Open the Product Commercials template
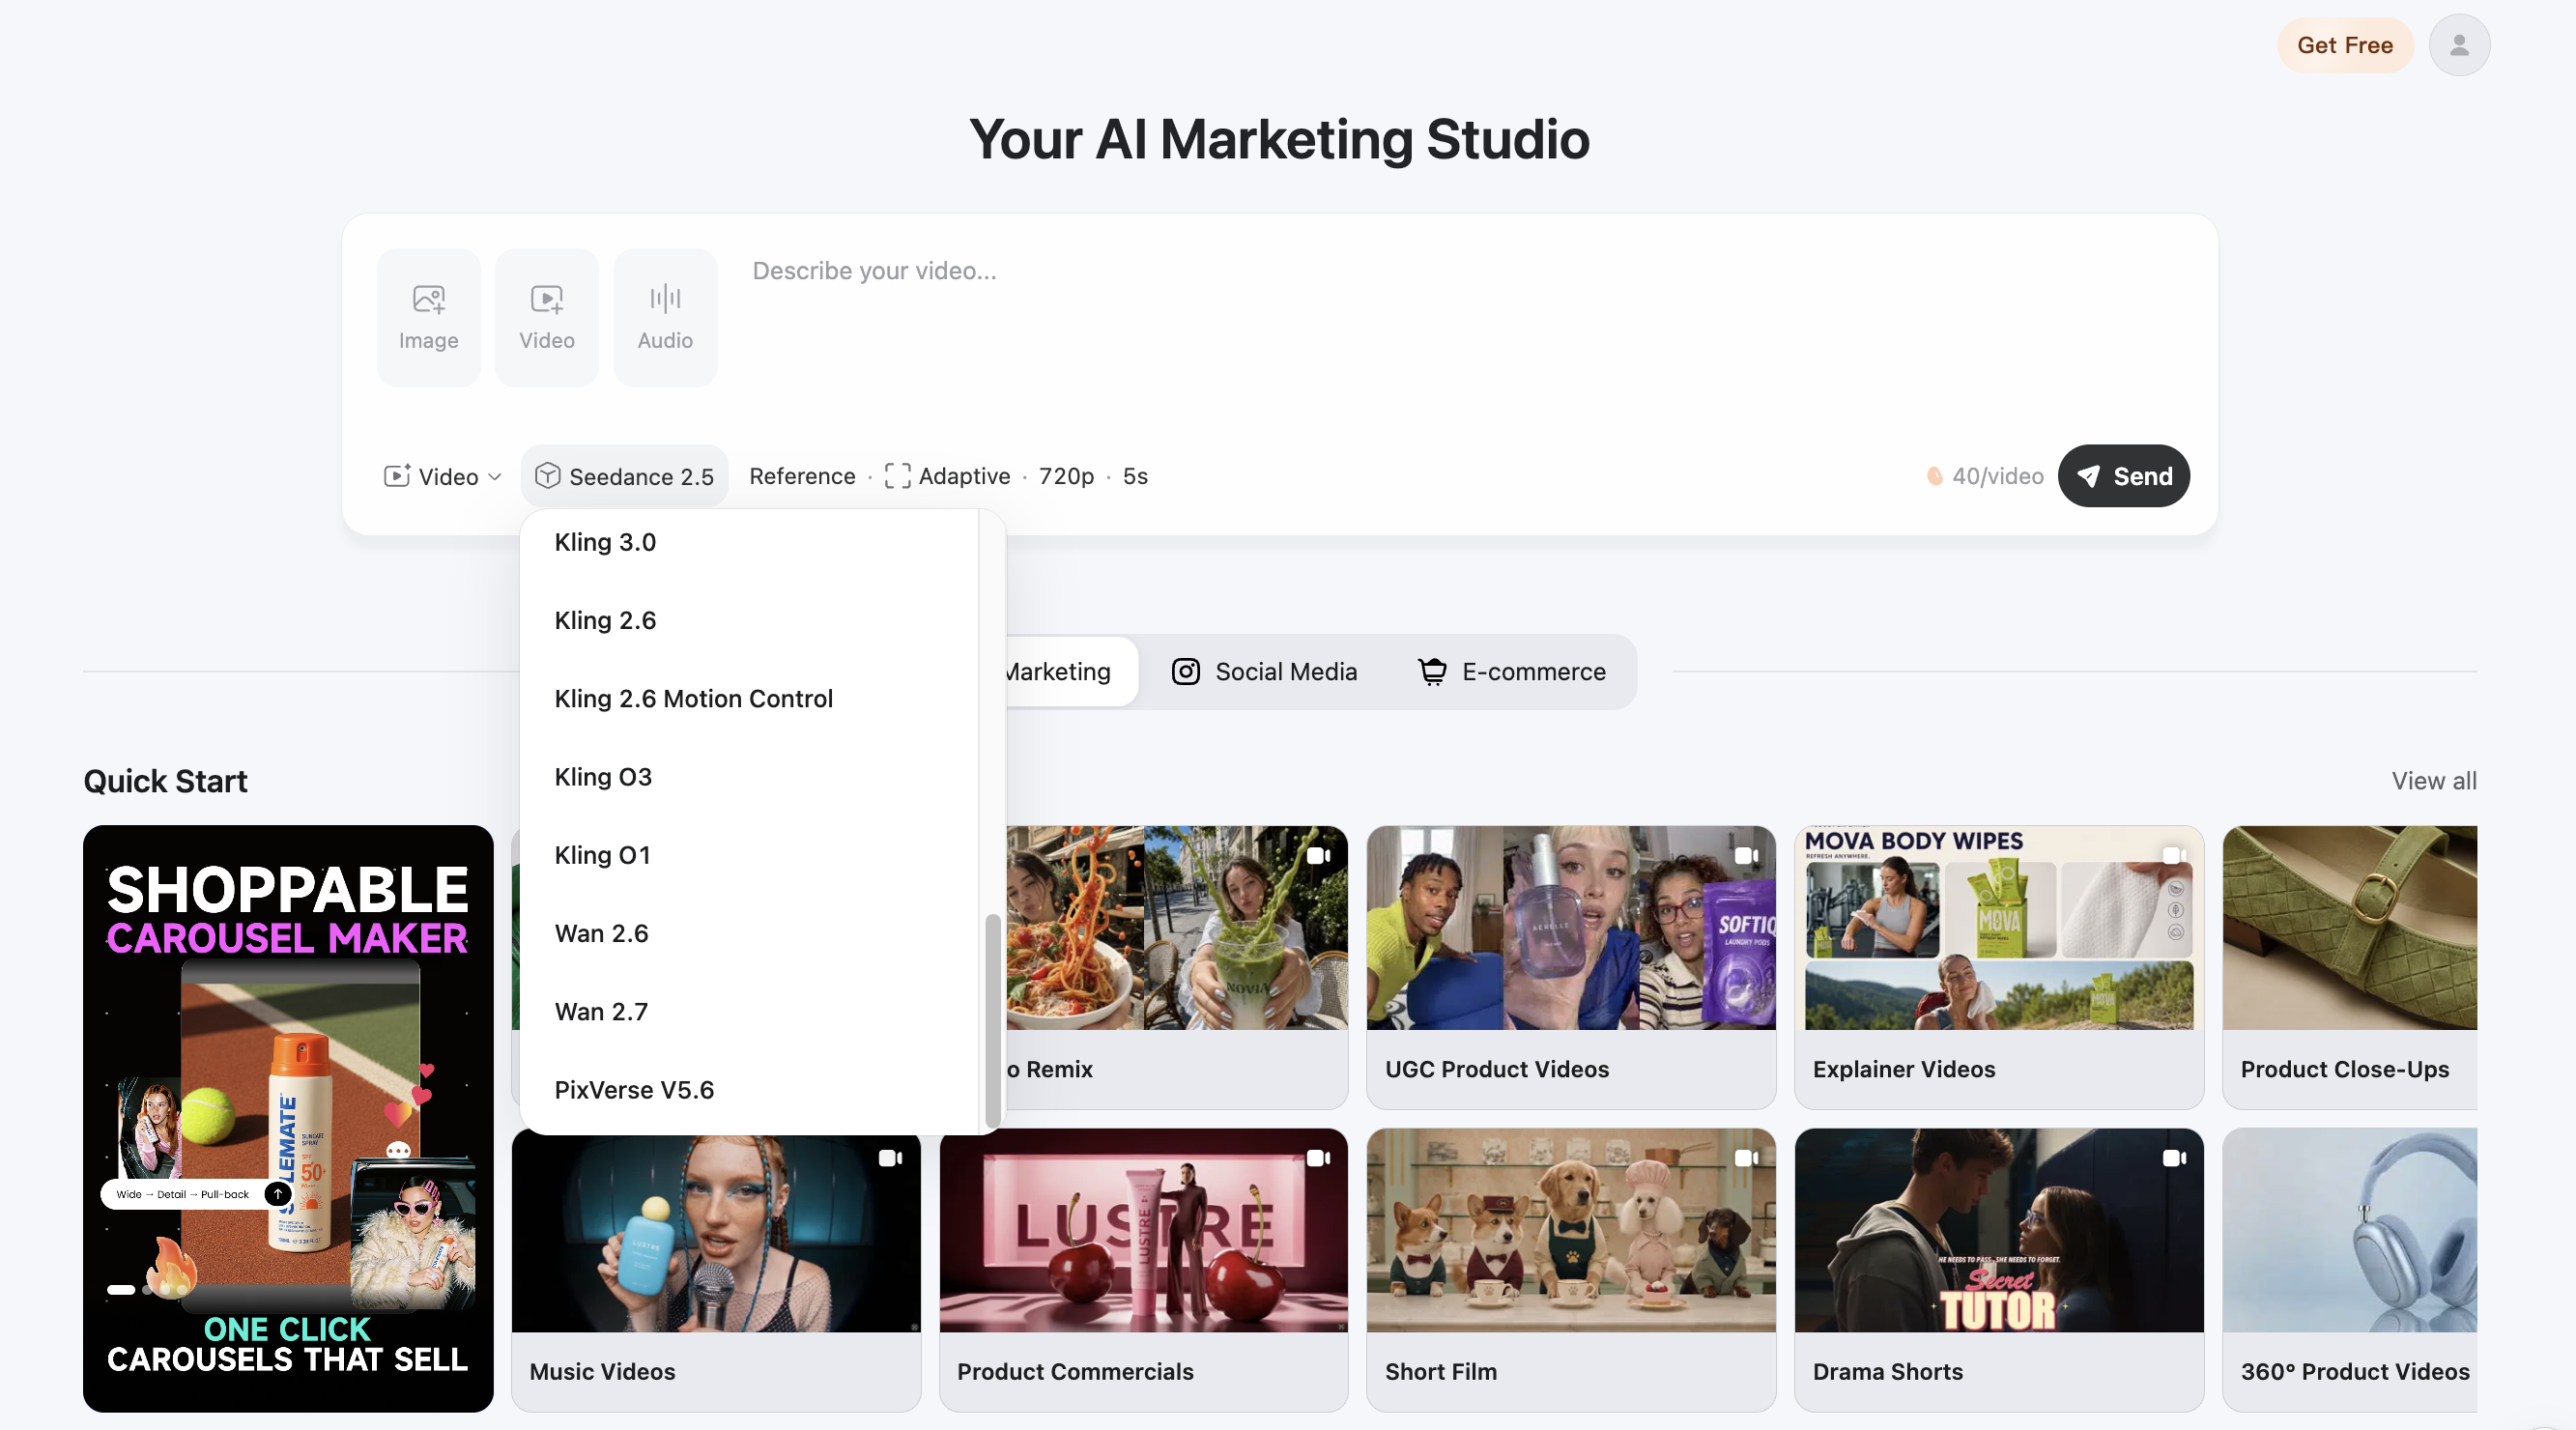 tap(1143, 1270)
